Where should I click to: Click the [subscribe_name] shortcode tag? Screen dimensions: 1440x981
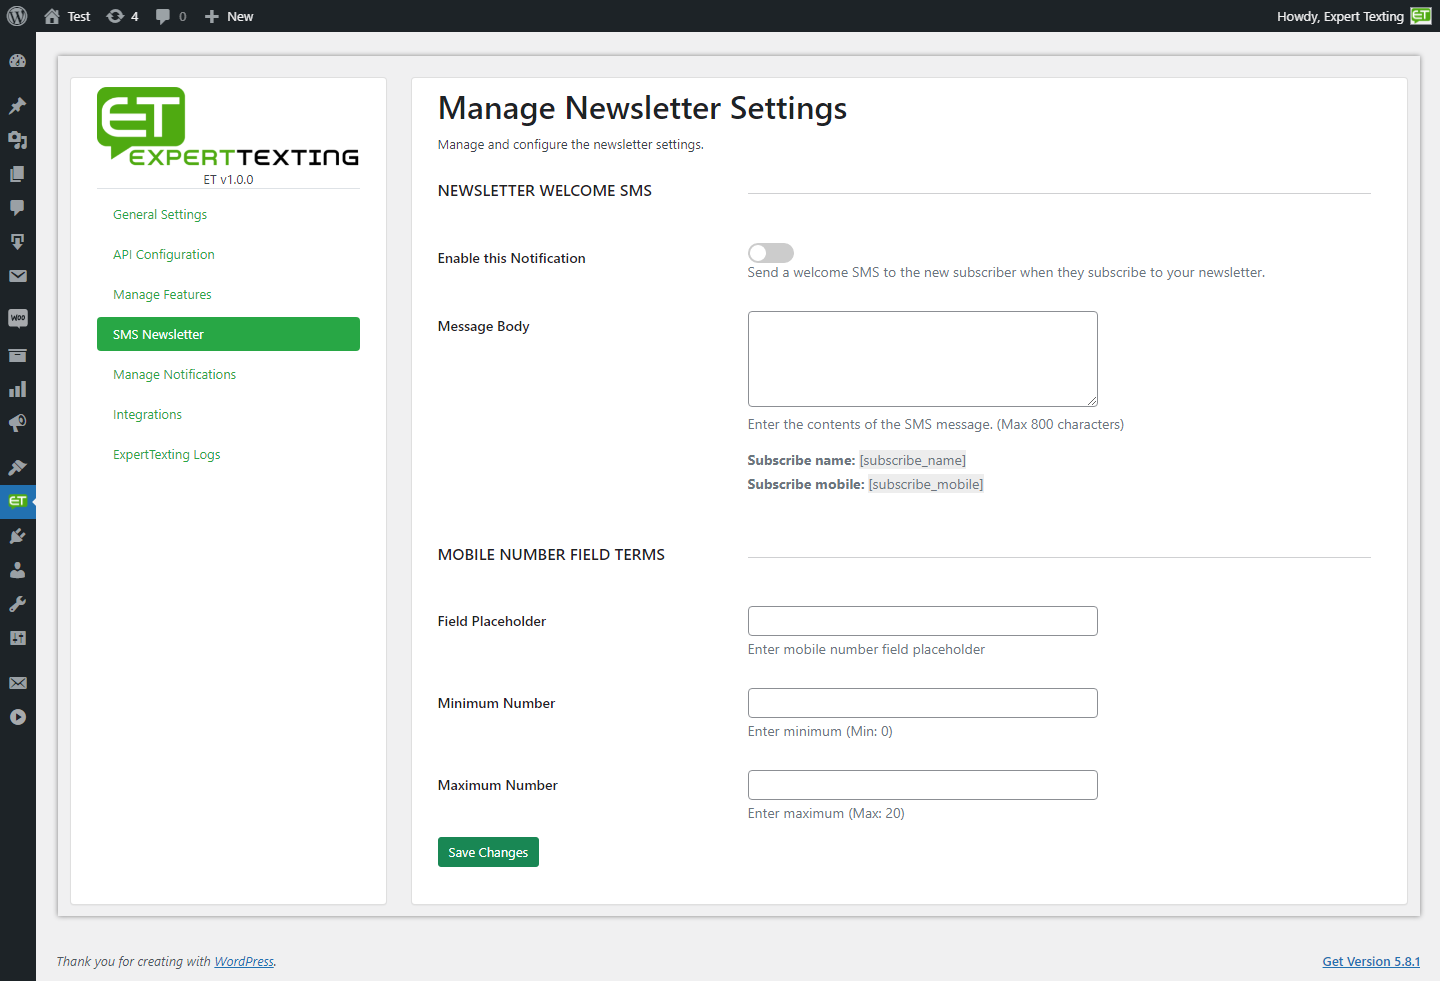pos(913,460)
